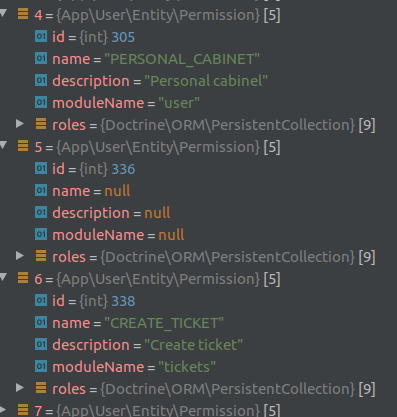The image size is (397, 417).
Task: Select the description "Create ticket" row
Action: 198,345
